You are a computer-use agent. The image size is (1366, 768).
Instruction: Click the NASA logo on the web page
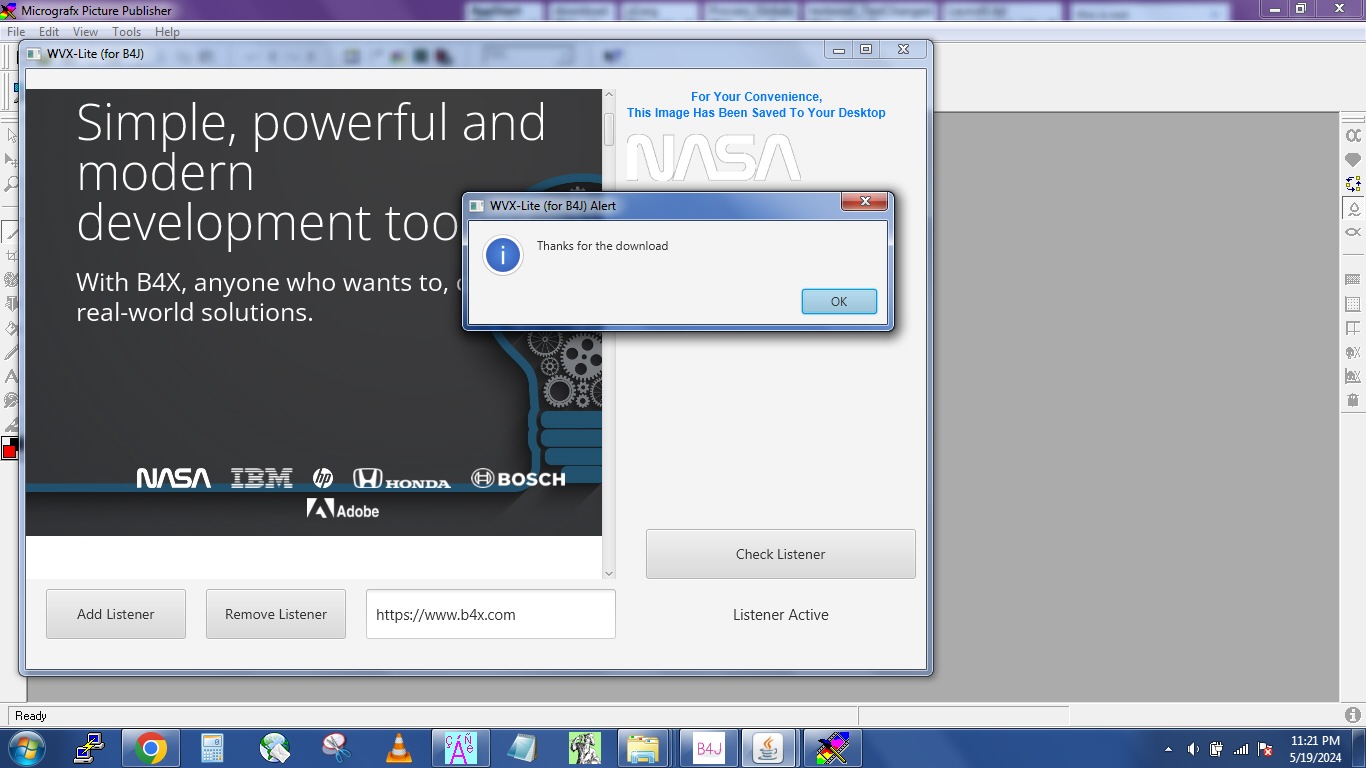tap(174, 479)
